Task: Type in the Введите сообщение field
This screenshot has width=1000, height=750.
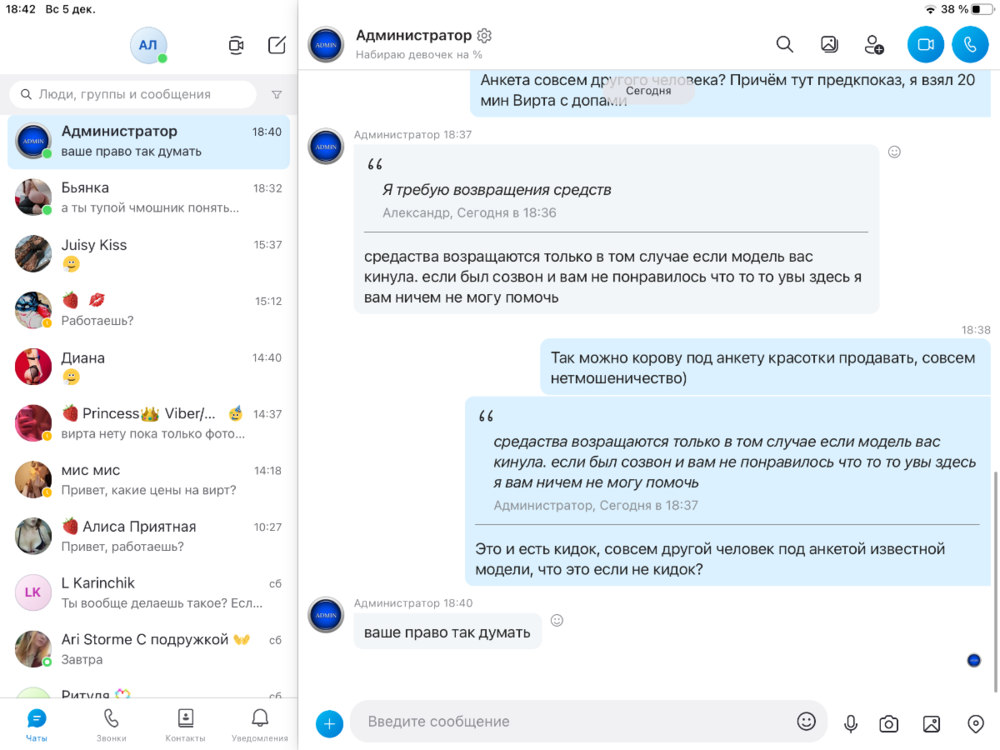Action: click(x=575, y=721)
